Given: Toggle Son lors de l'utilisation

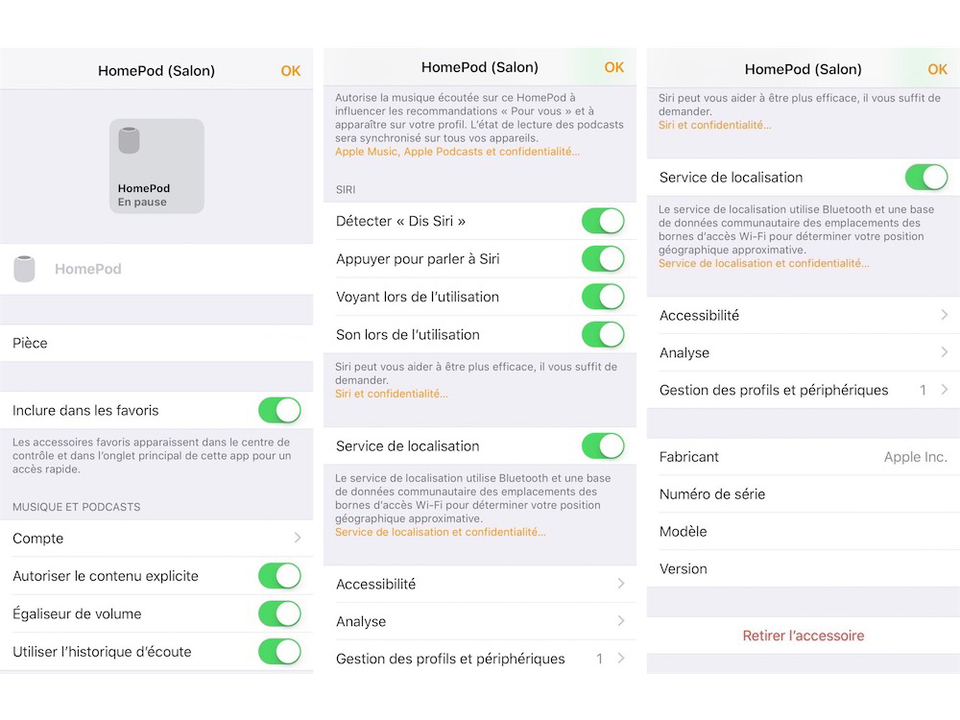Looking at the screenshot, I should 603,335.
